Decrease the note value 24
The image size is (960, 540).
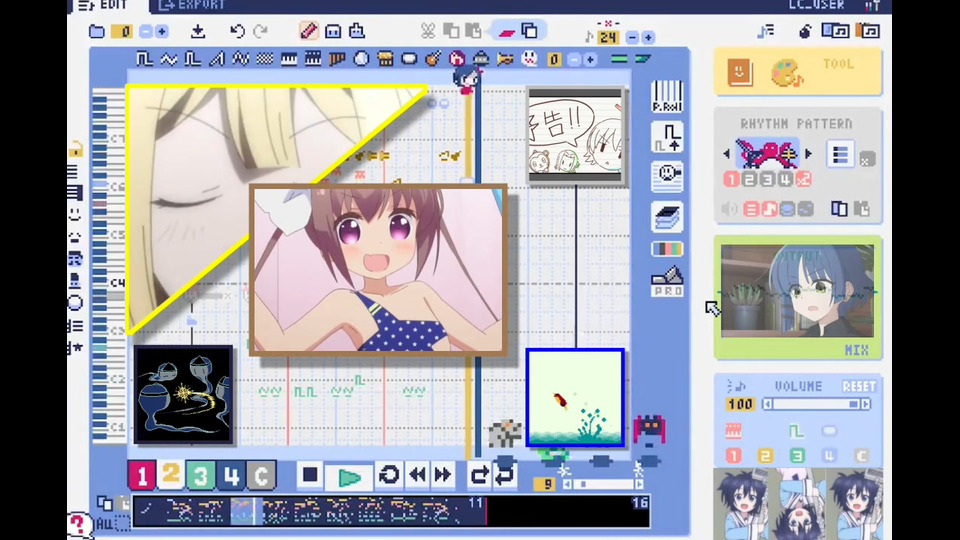[632, 37]
